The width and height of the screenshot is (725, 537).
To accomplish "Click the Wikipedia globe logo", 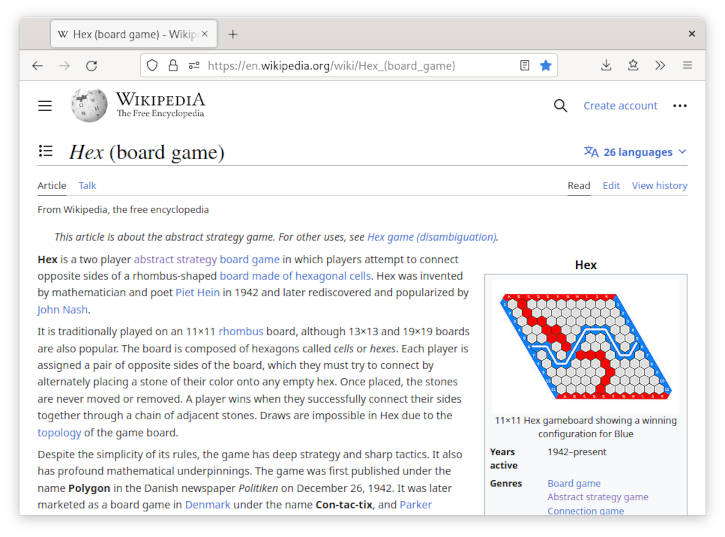I will [x=89, y=105].
